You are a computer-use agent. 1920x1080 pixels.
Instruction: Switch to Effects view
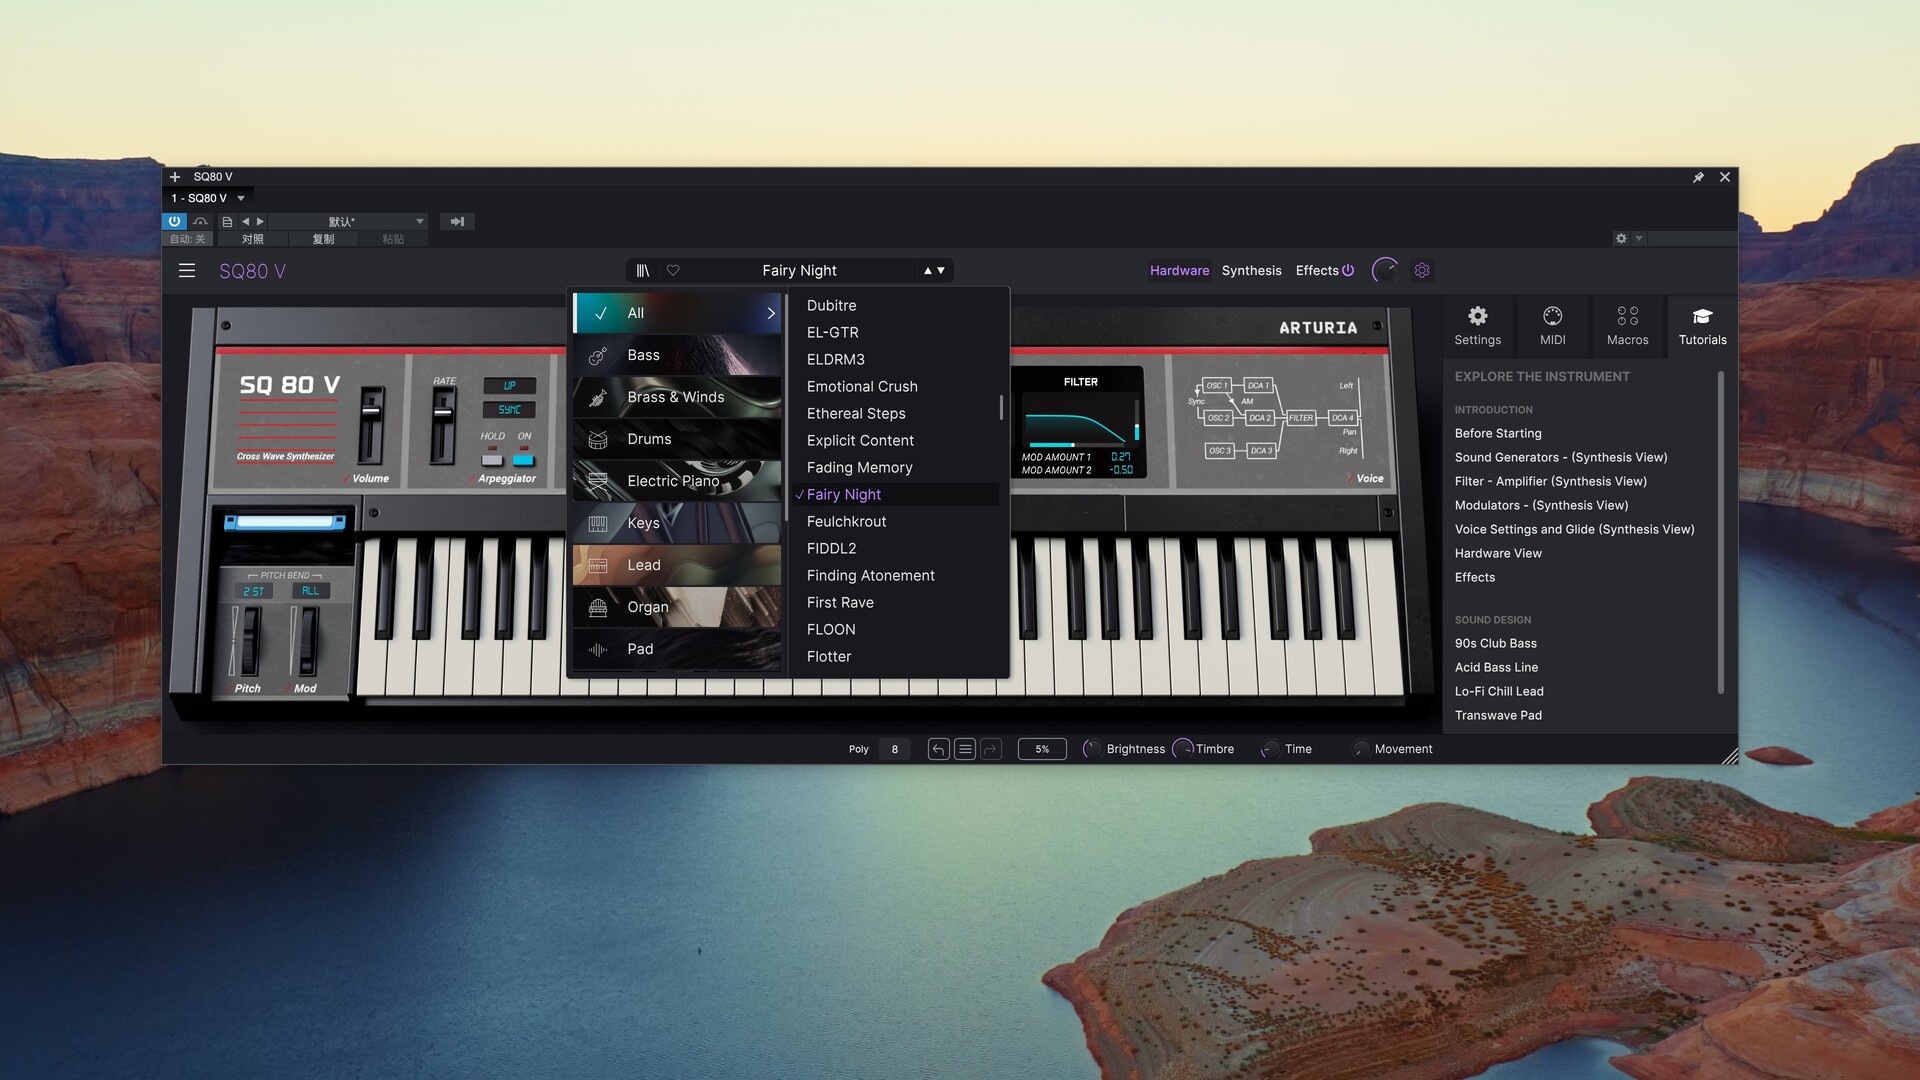pos(1317,271)
